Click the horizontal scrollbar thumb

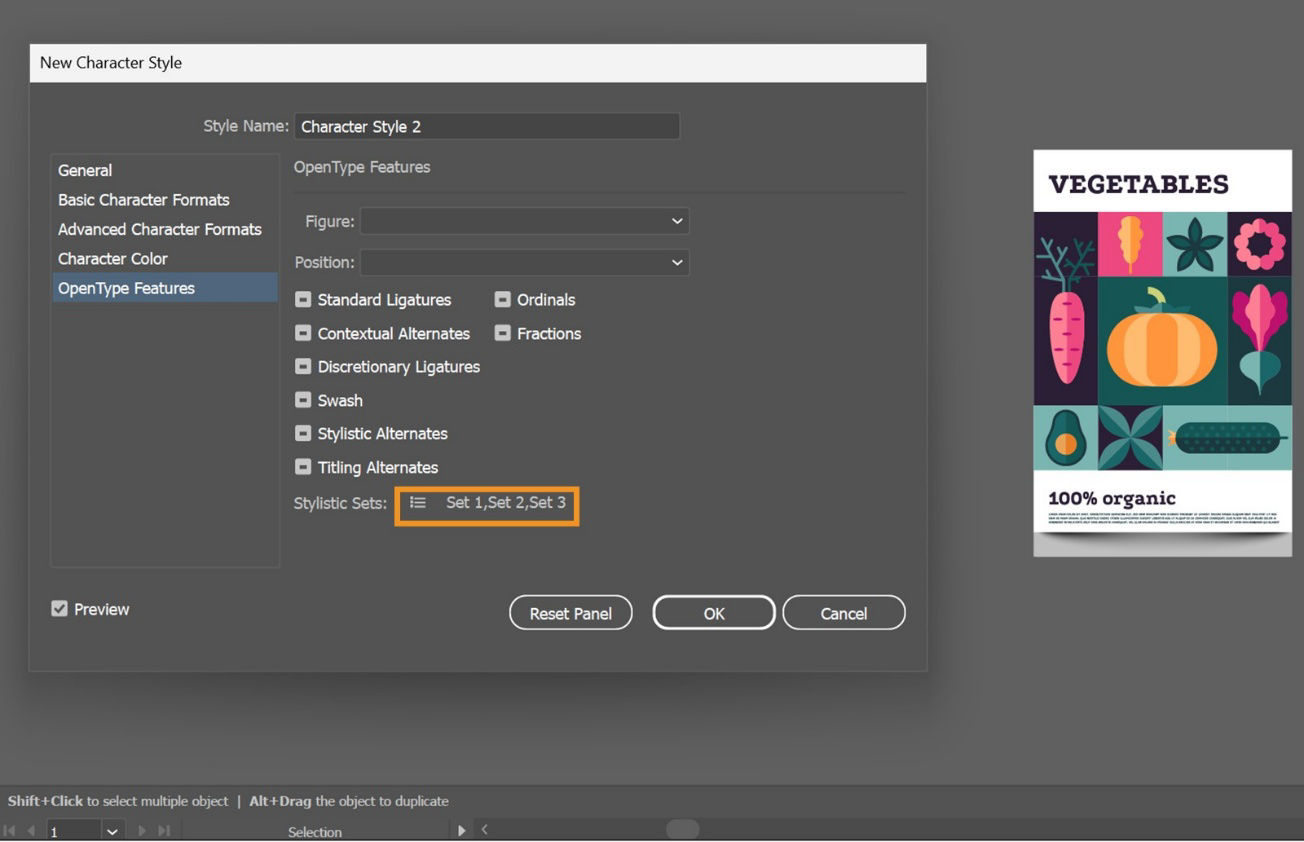point(683,829)
